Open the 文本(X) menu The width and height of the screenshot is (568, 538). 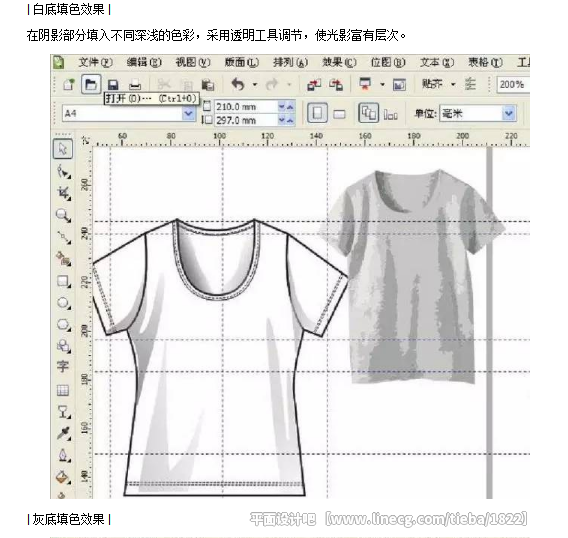point(437,62)
